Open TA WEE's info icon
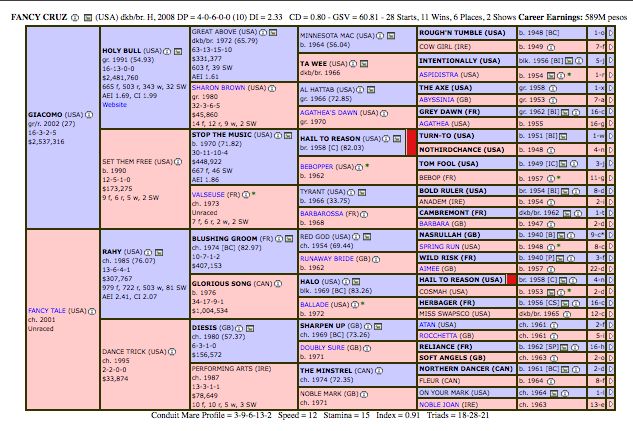The width and height of the screenshot is (633, 431). coord(353,64)
